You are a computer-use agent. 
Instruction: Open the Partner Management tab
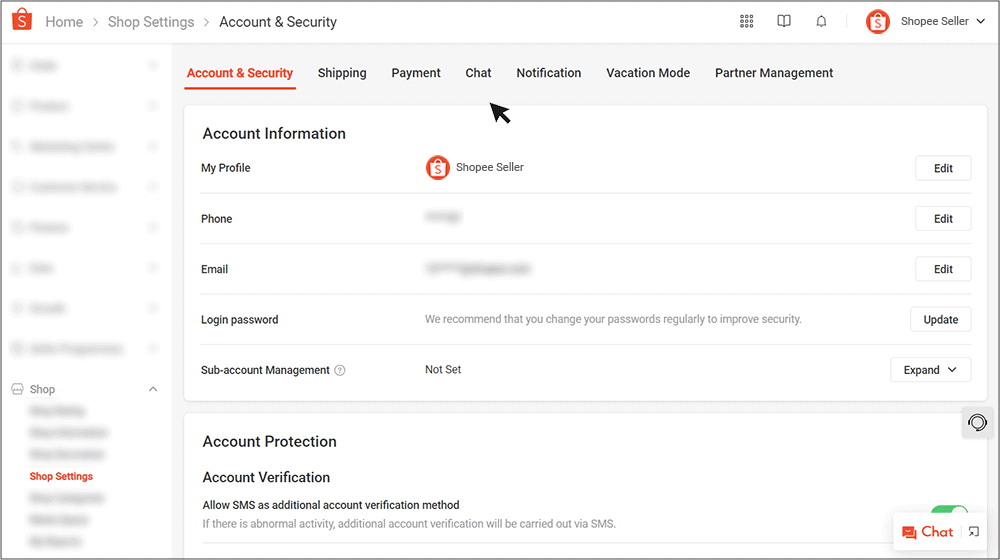(x=774, y=73)
